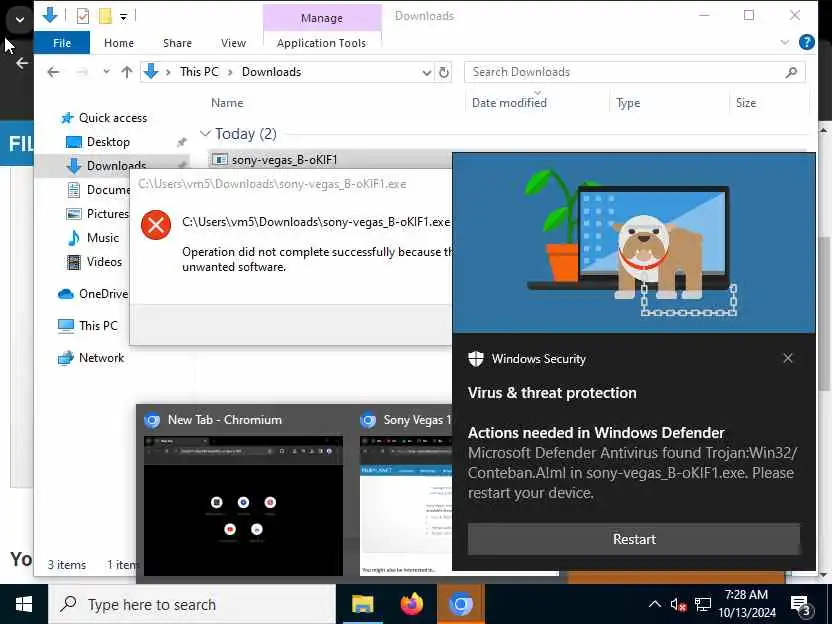Open Customize Quick Access Toolbar dropdown
This screenshot has width=832, height=624.
pos(123,16)
